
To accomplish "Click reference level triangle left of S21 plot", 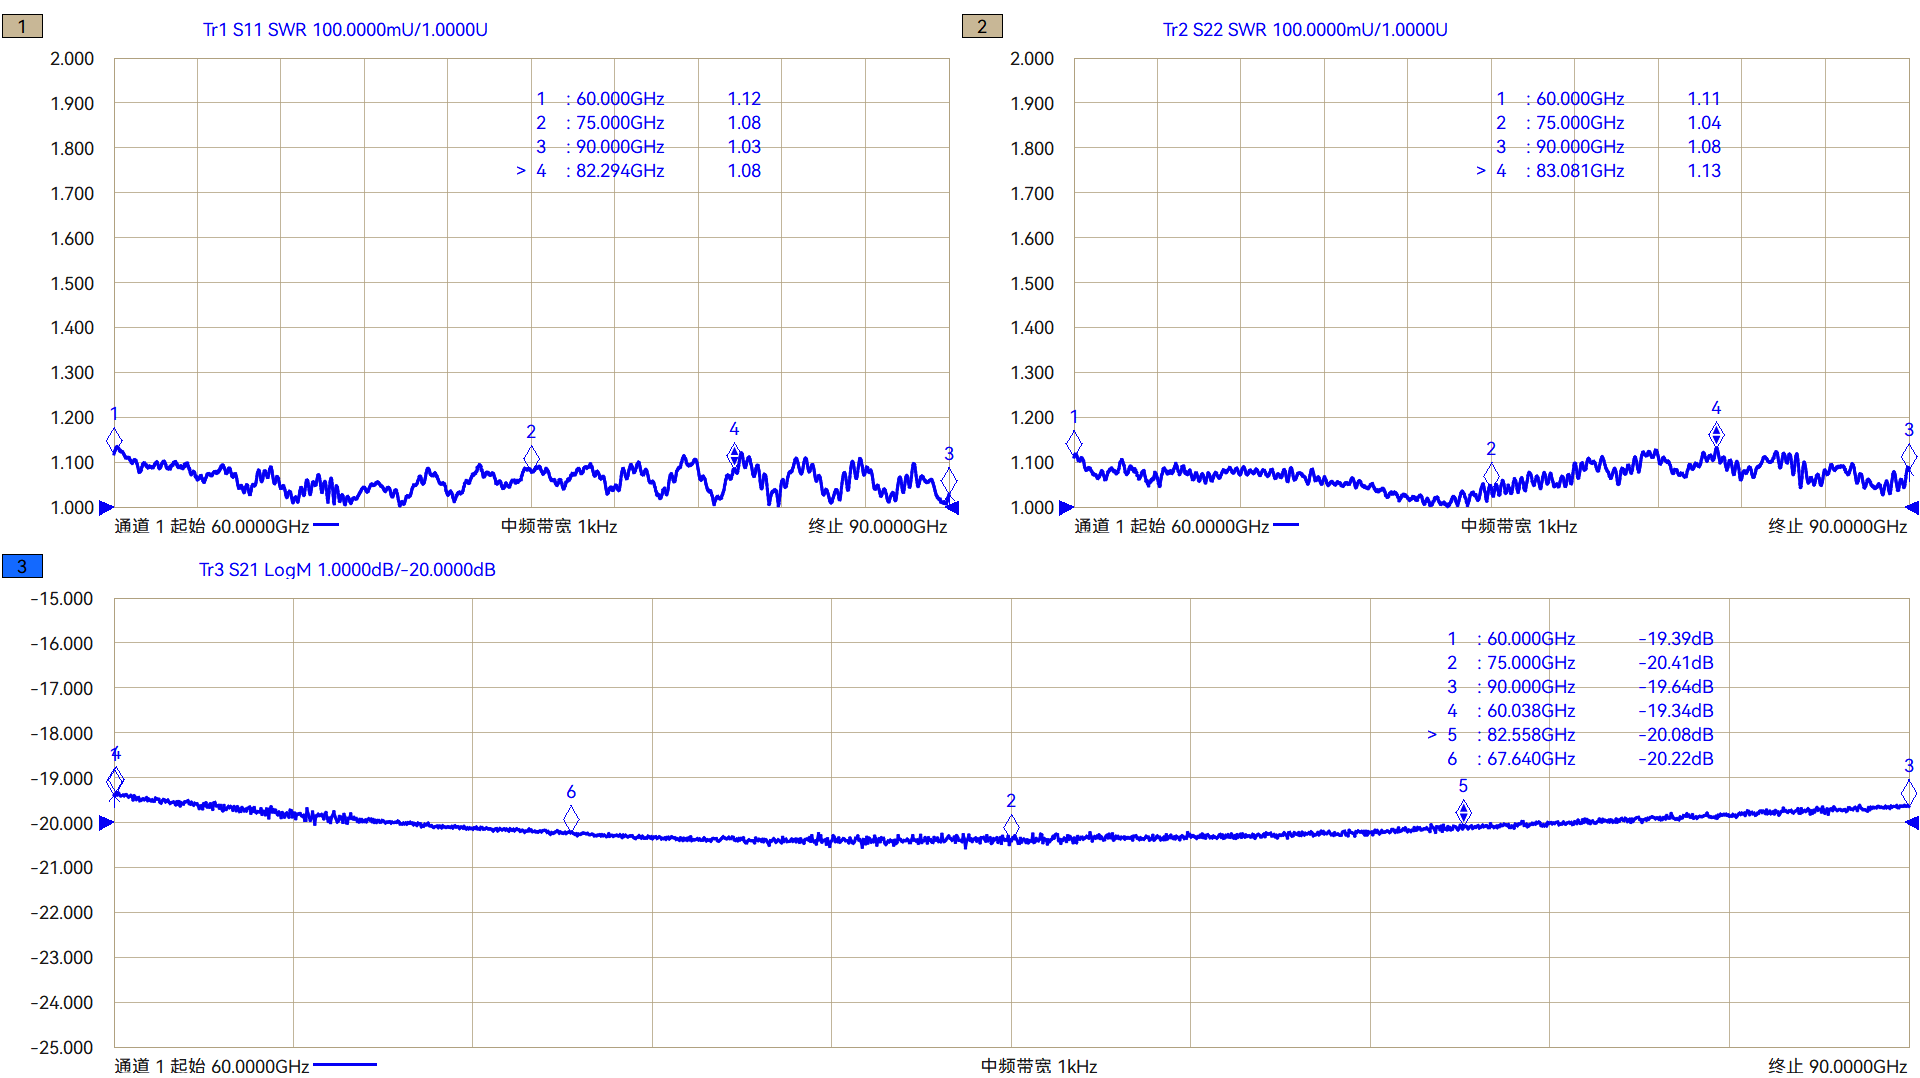I will 106,823.
